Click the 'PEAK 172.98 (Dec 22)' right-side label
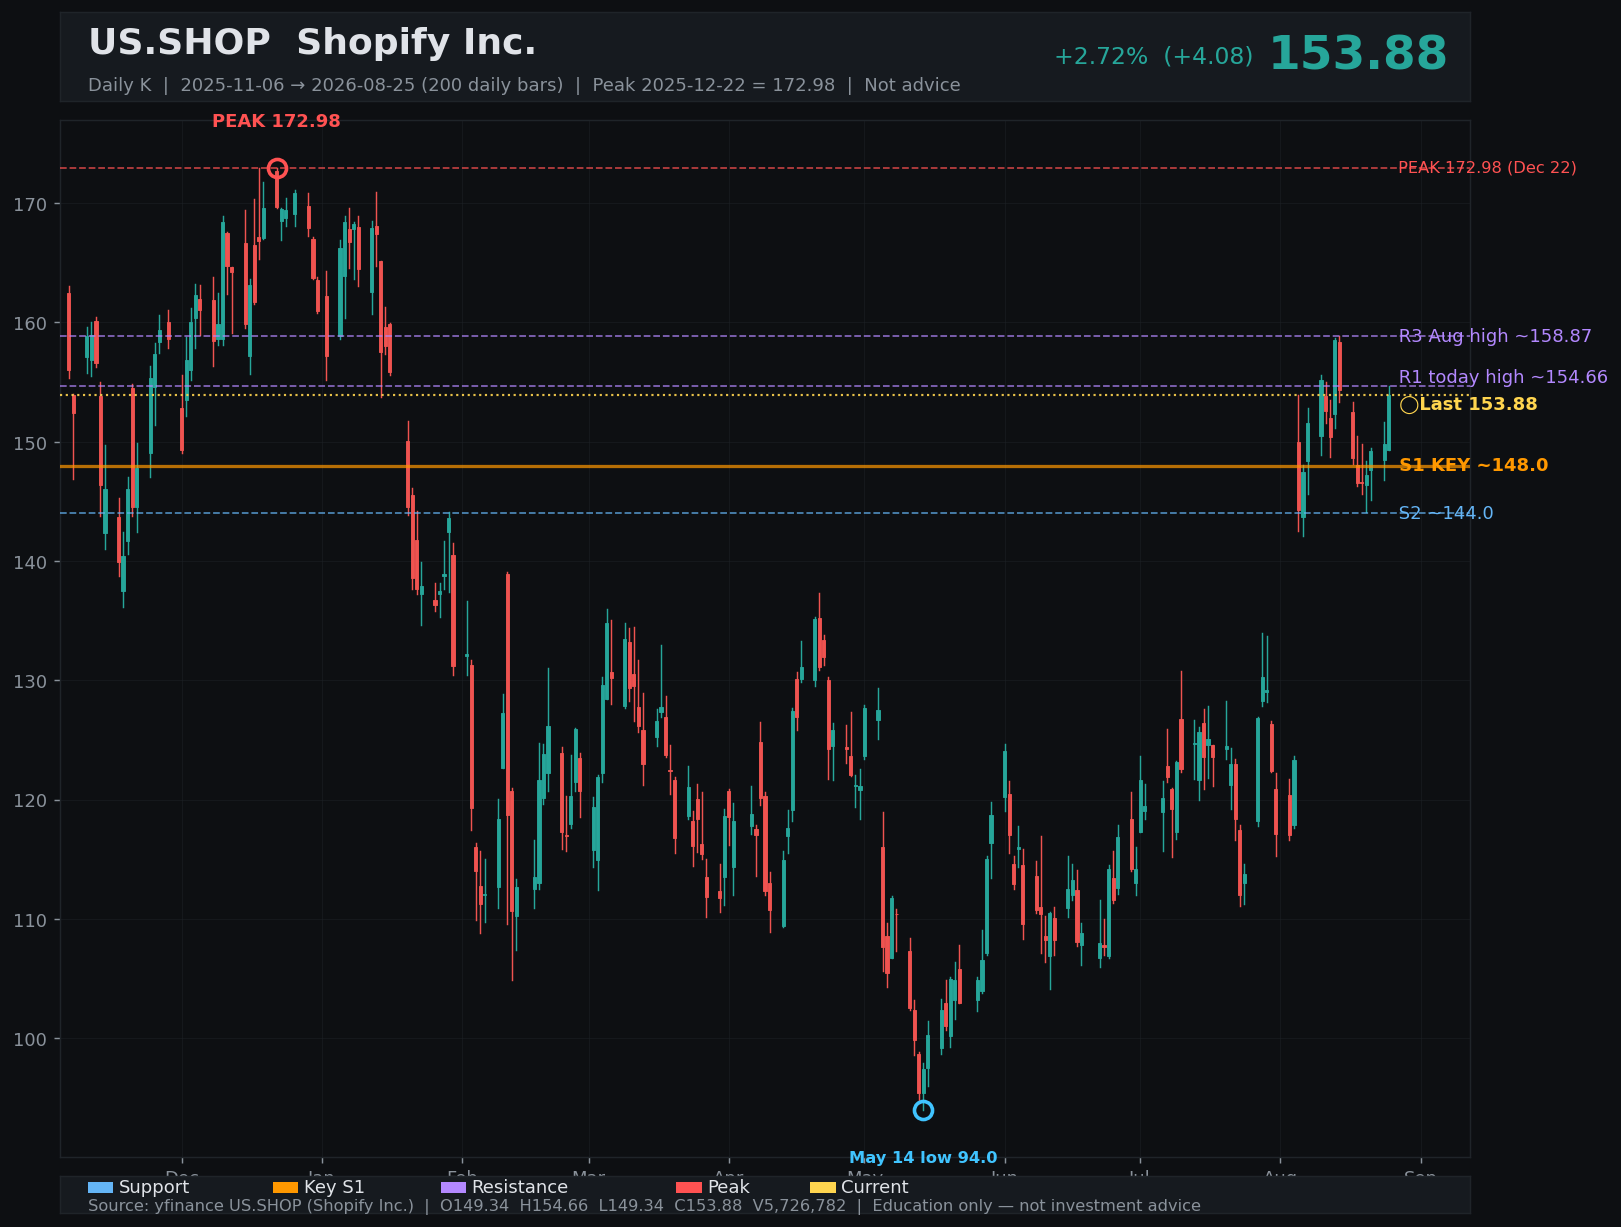This screenshot has width=1621, height=1227. coord(1487,168)
